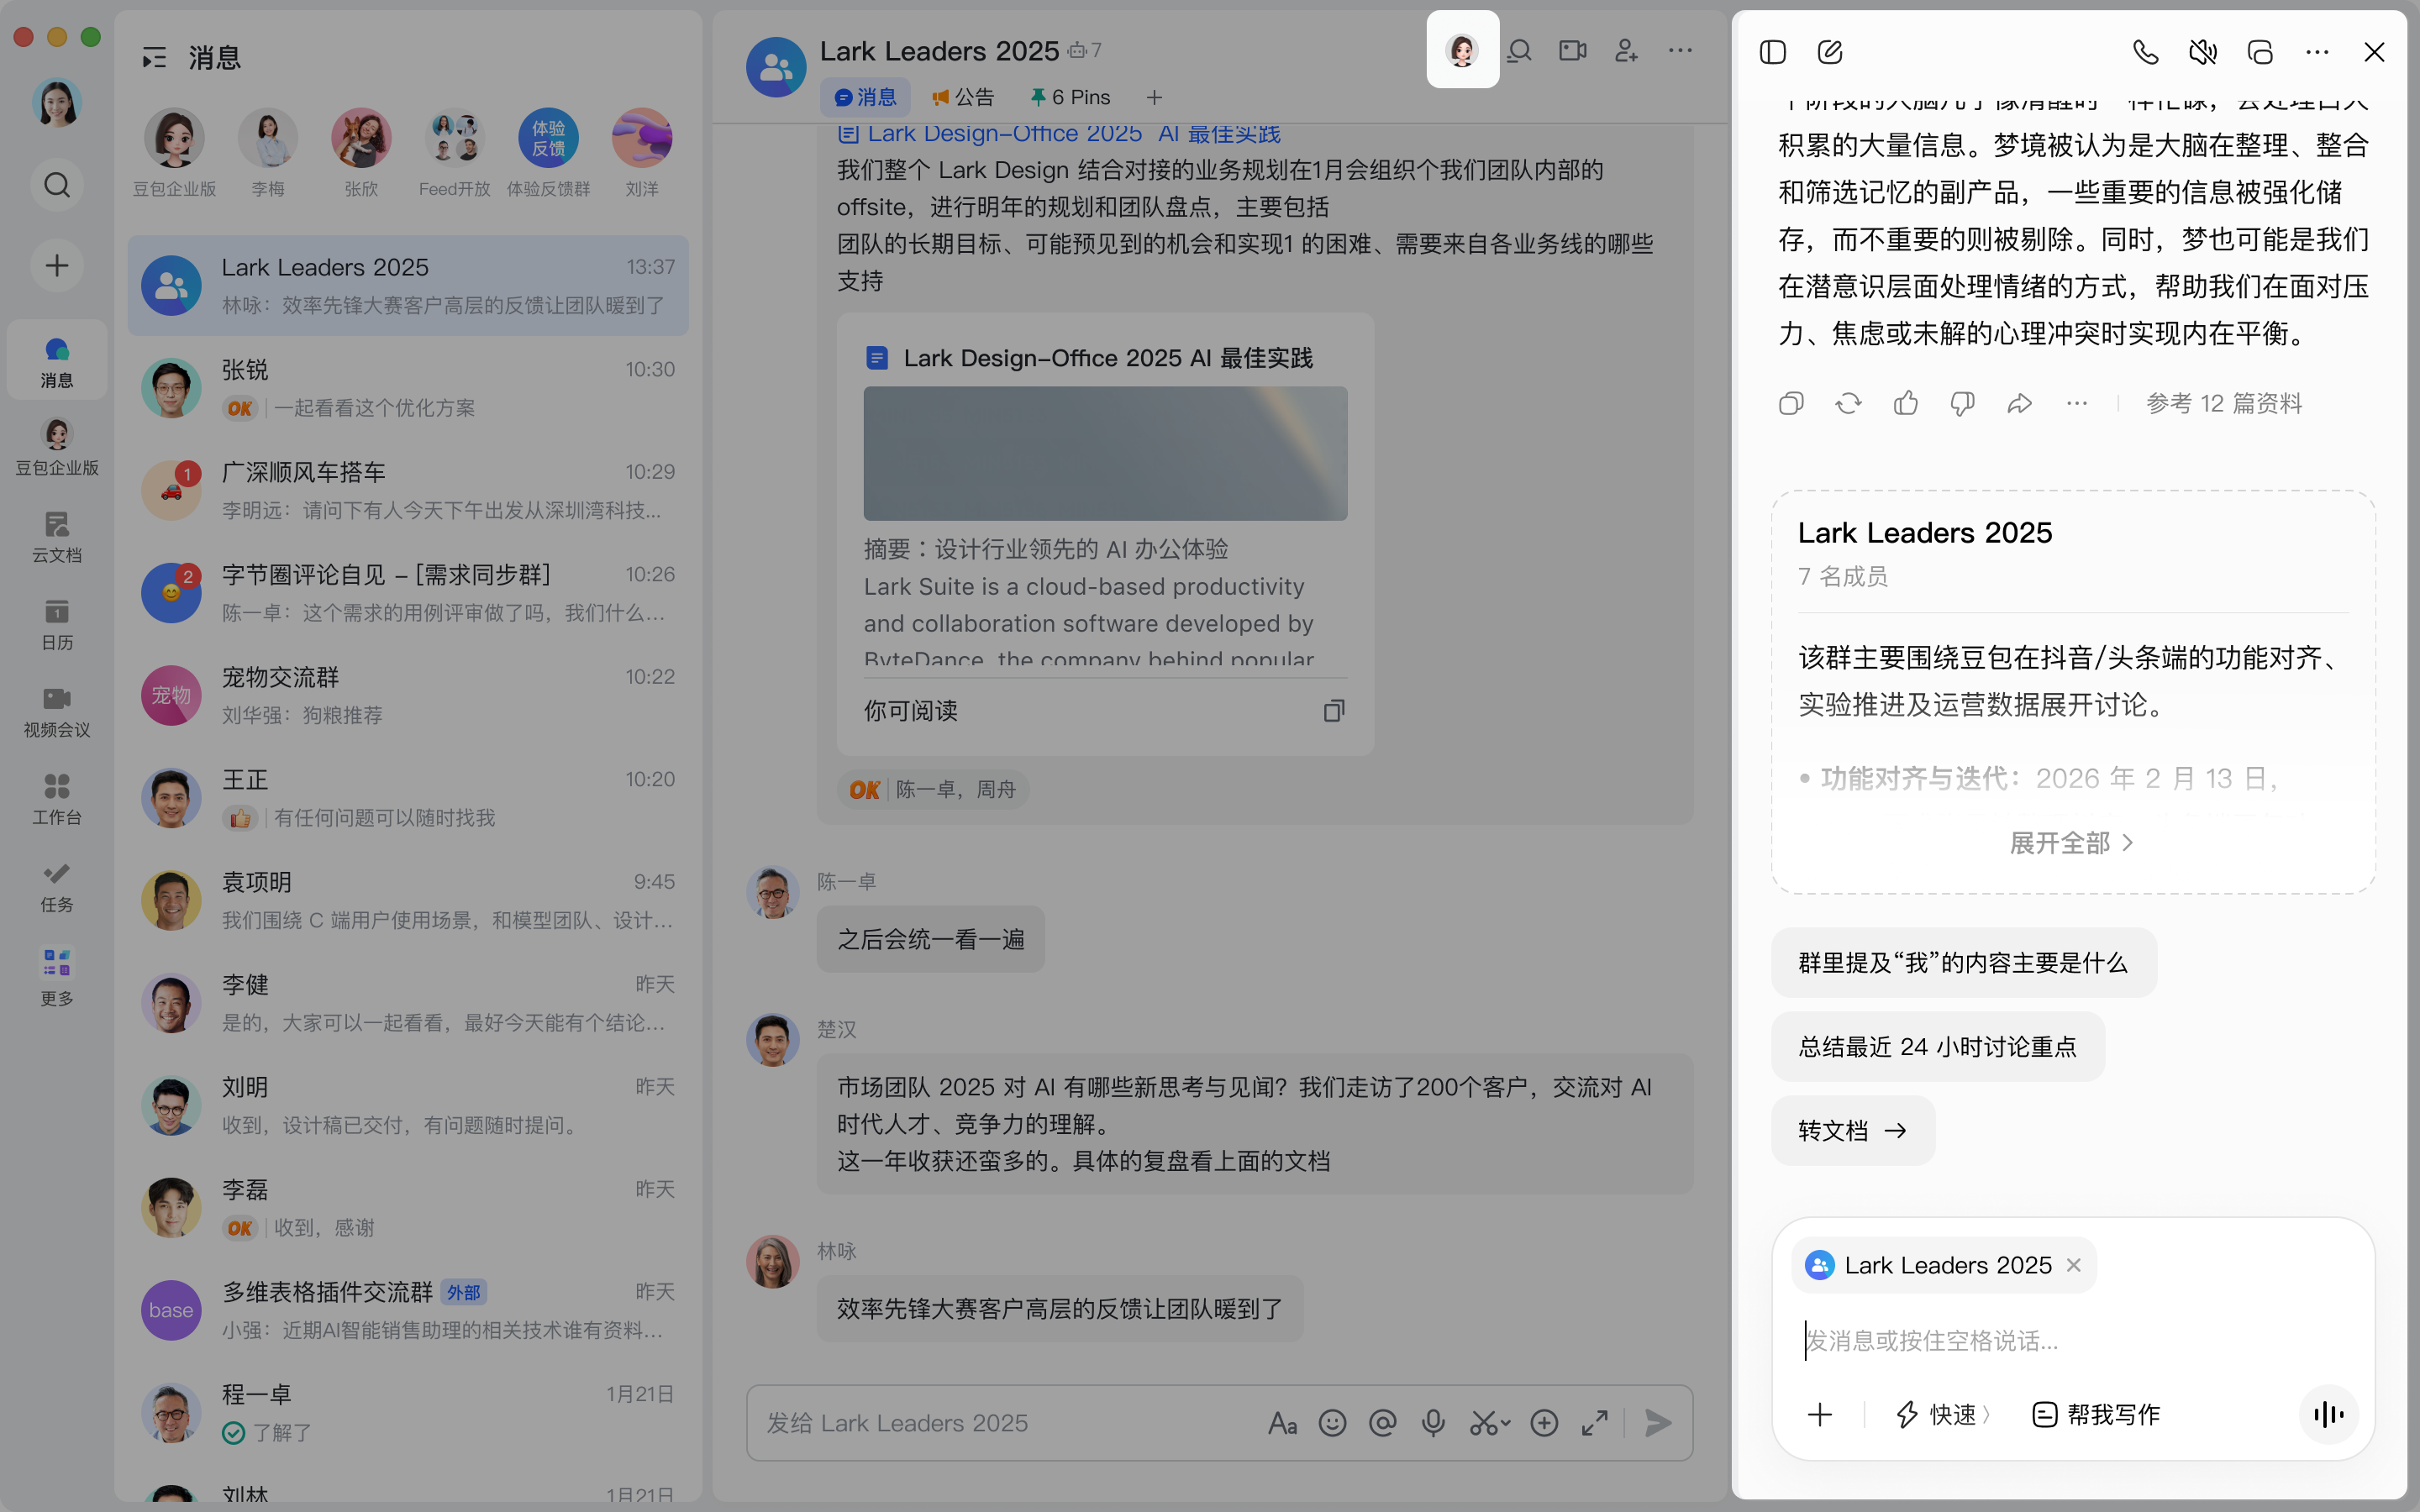Image resolution: width=2420 pixels, height=1512 pixels.
Task: Open 云文档 from the sidebar
Action: [x=57, y=537]
